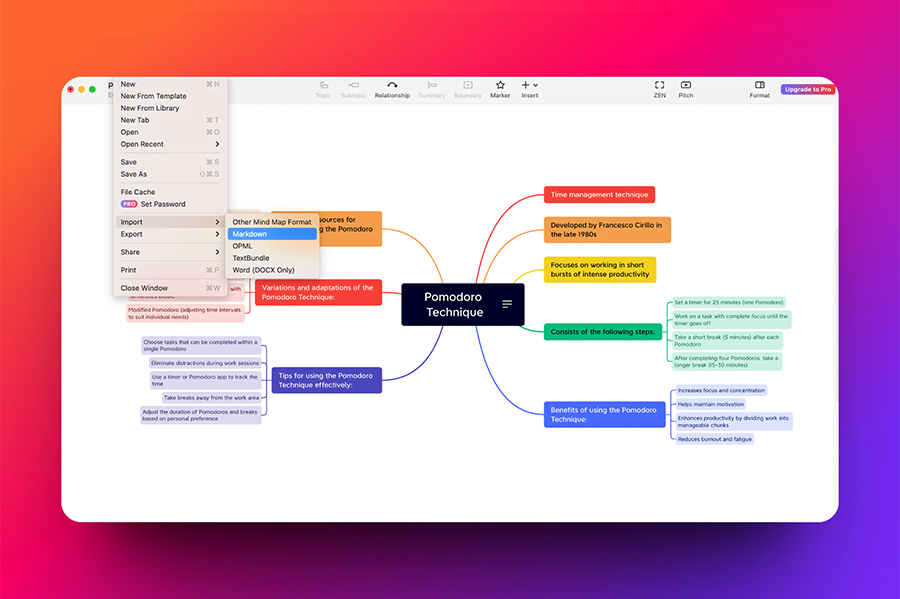Choose Save As from the menu
Image resolution: width=900 pixels, height=599 pixels.
coord(134,174)
